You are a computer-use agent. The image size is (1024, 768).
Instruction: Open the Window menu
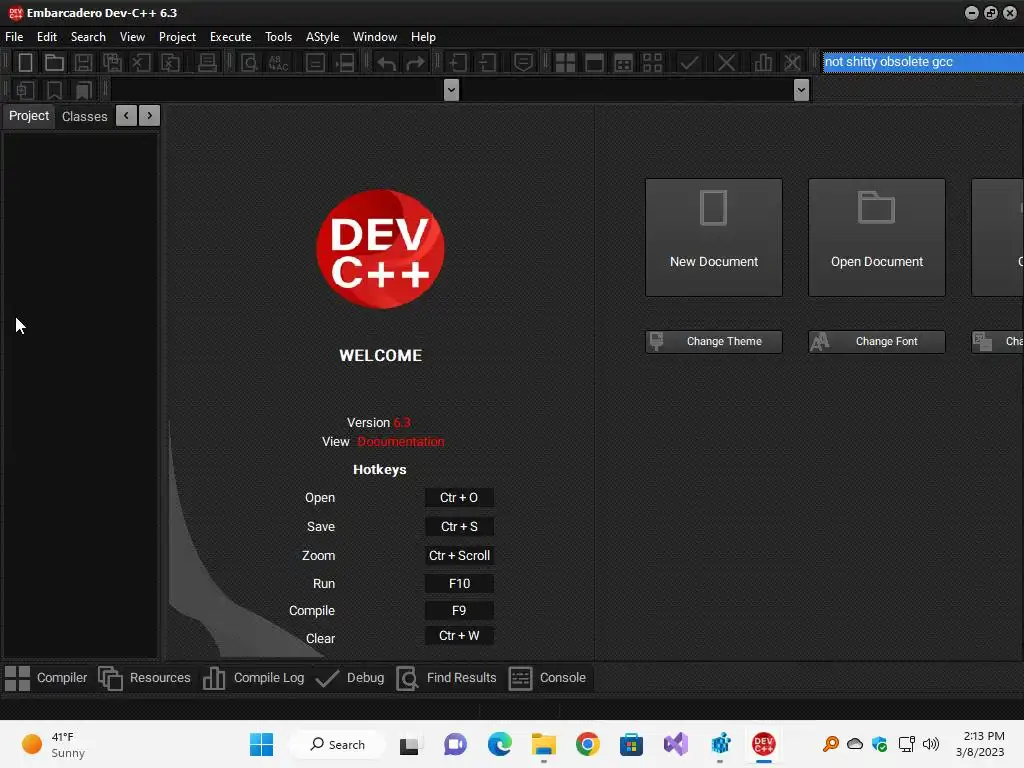[375, 37]
